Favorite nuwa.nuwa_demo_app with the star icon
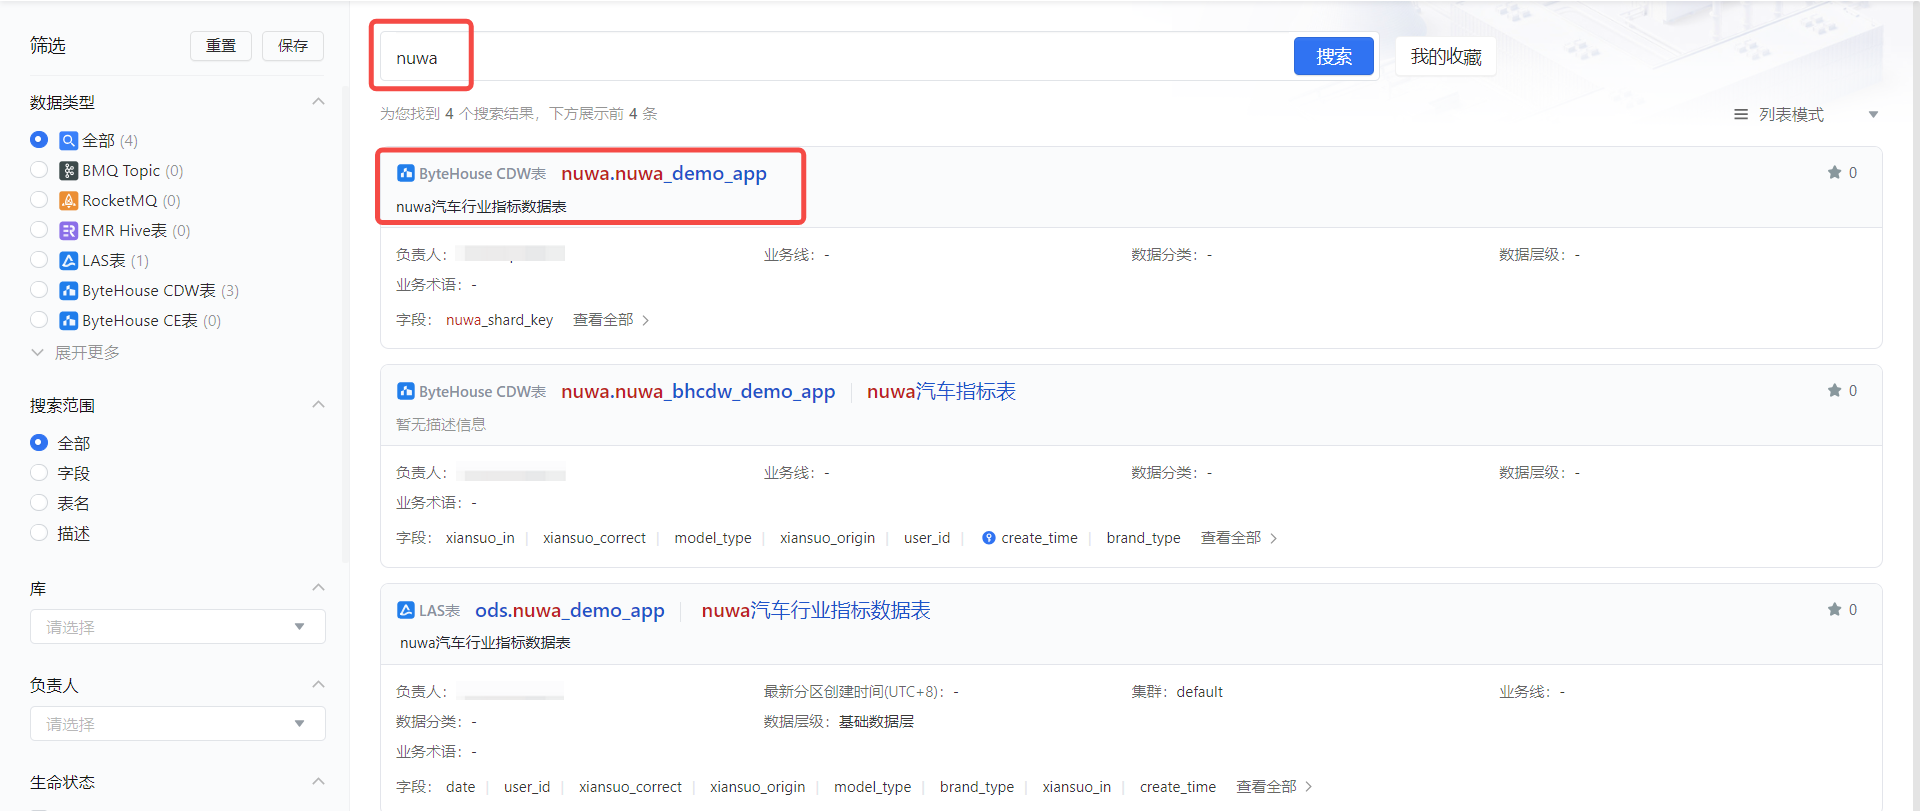Screen dimensions: 1920x811 click(x=1834, y=173)
